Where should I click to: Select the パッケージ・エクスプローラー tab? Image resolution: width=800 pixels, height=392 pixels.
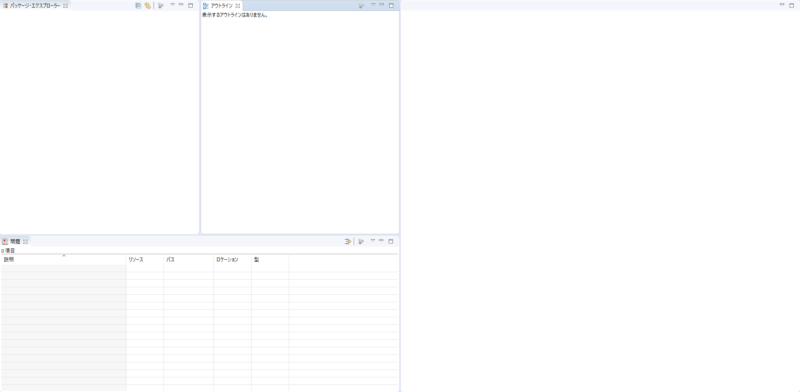click(32, 6)
